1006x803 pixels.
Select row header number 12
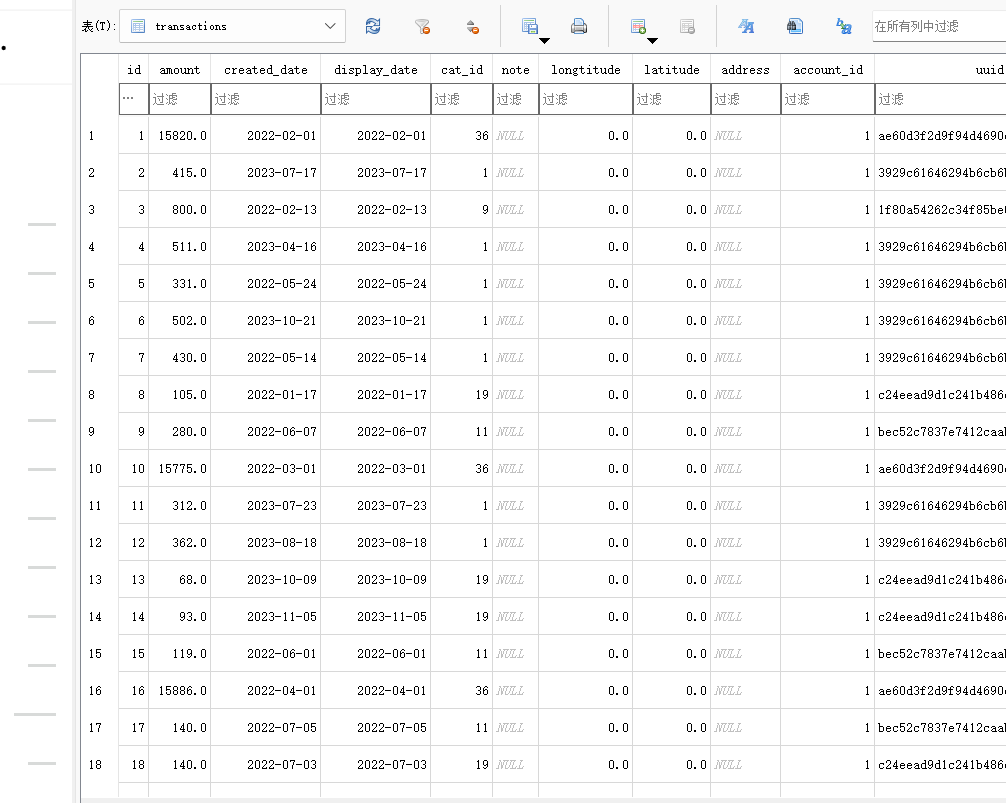click(x=99, y=543)
